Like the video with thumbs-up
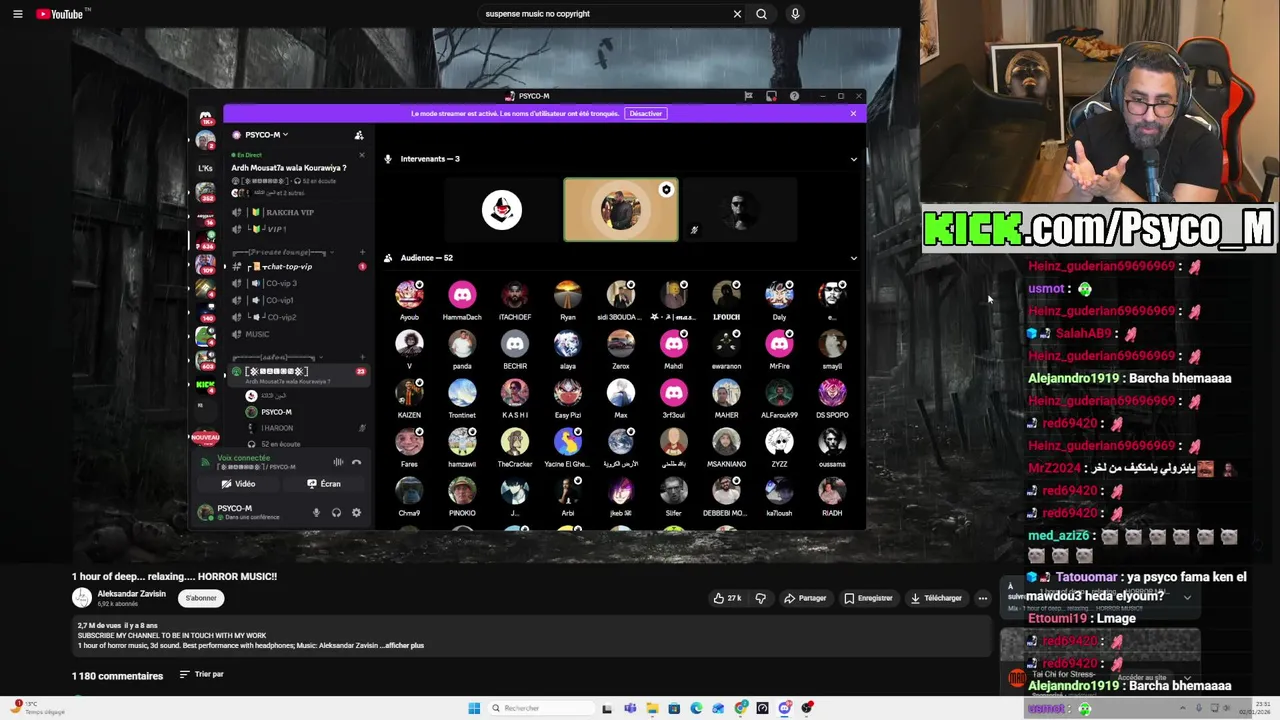The height and width of the screenshot is (720, 1280). [727, 598]
